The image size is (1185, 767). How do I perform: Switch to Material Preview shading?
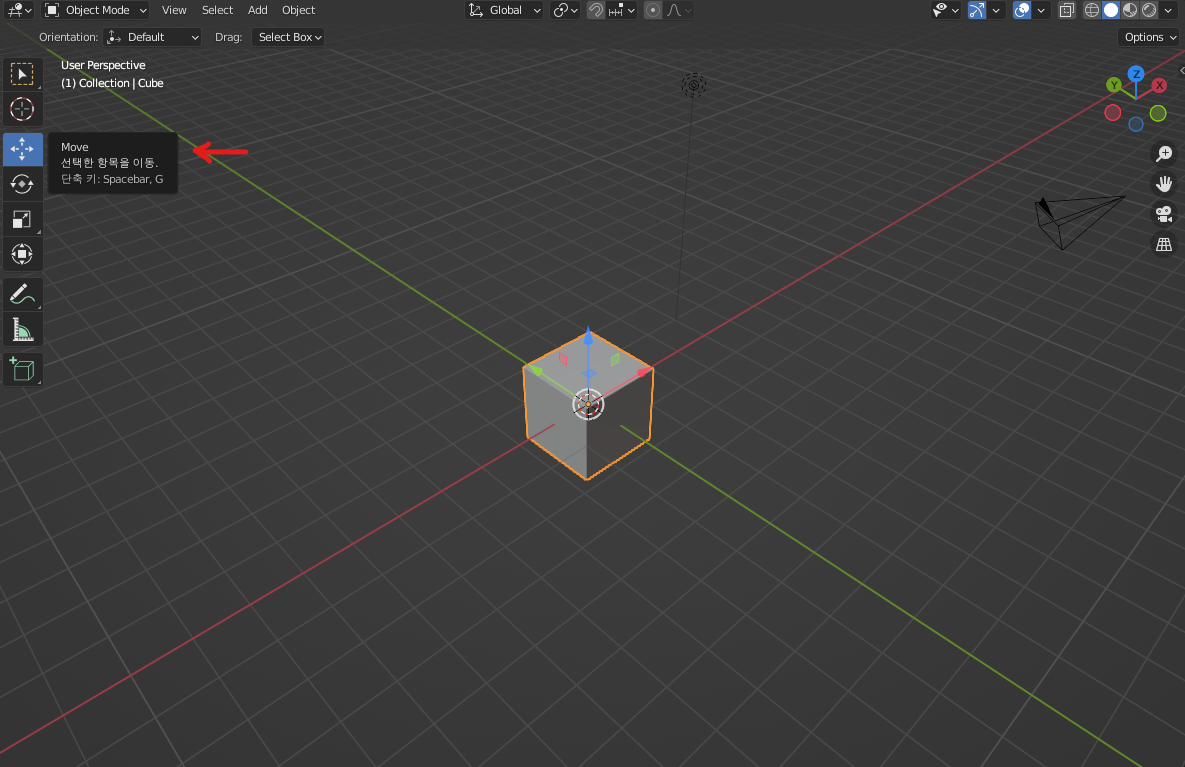[1130, 10]
